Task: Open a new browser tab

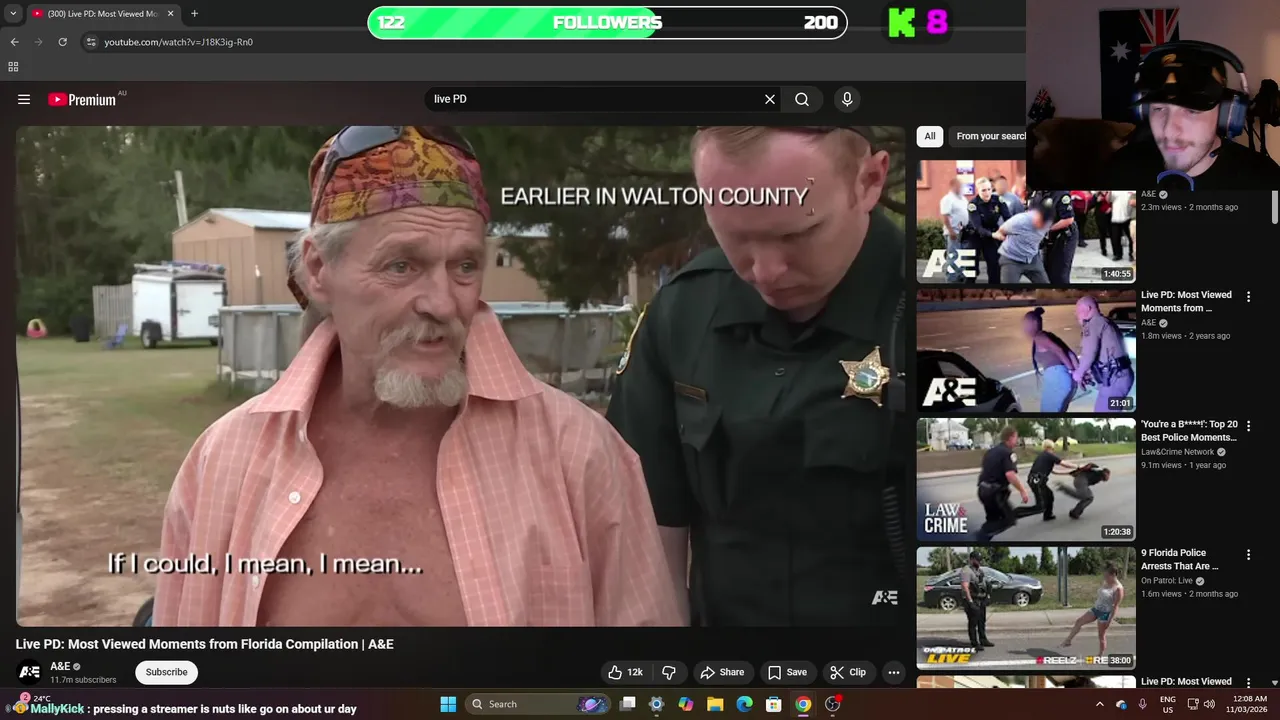Action: click(x=194, y=13)
